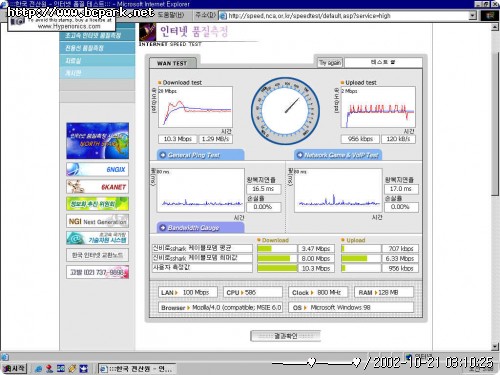Open the 도움말(H) help menu

coord(170,15)
